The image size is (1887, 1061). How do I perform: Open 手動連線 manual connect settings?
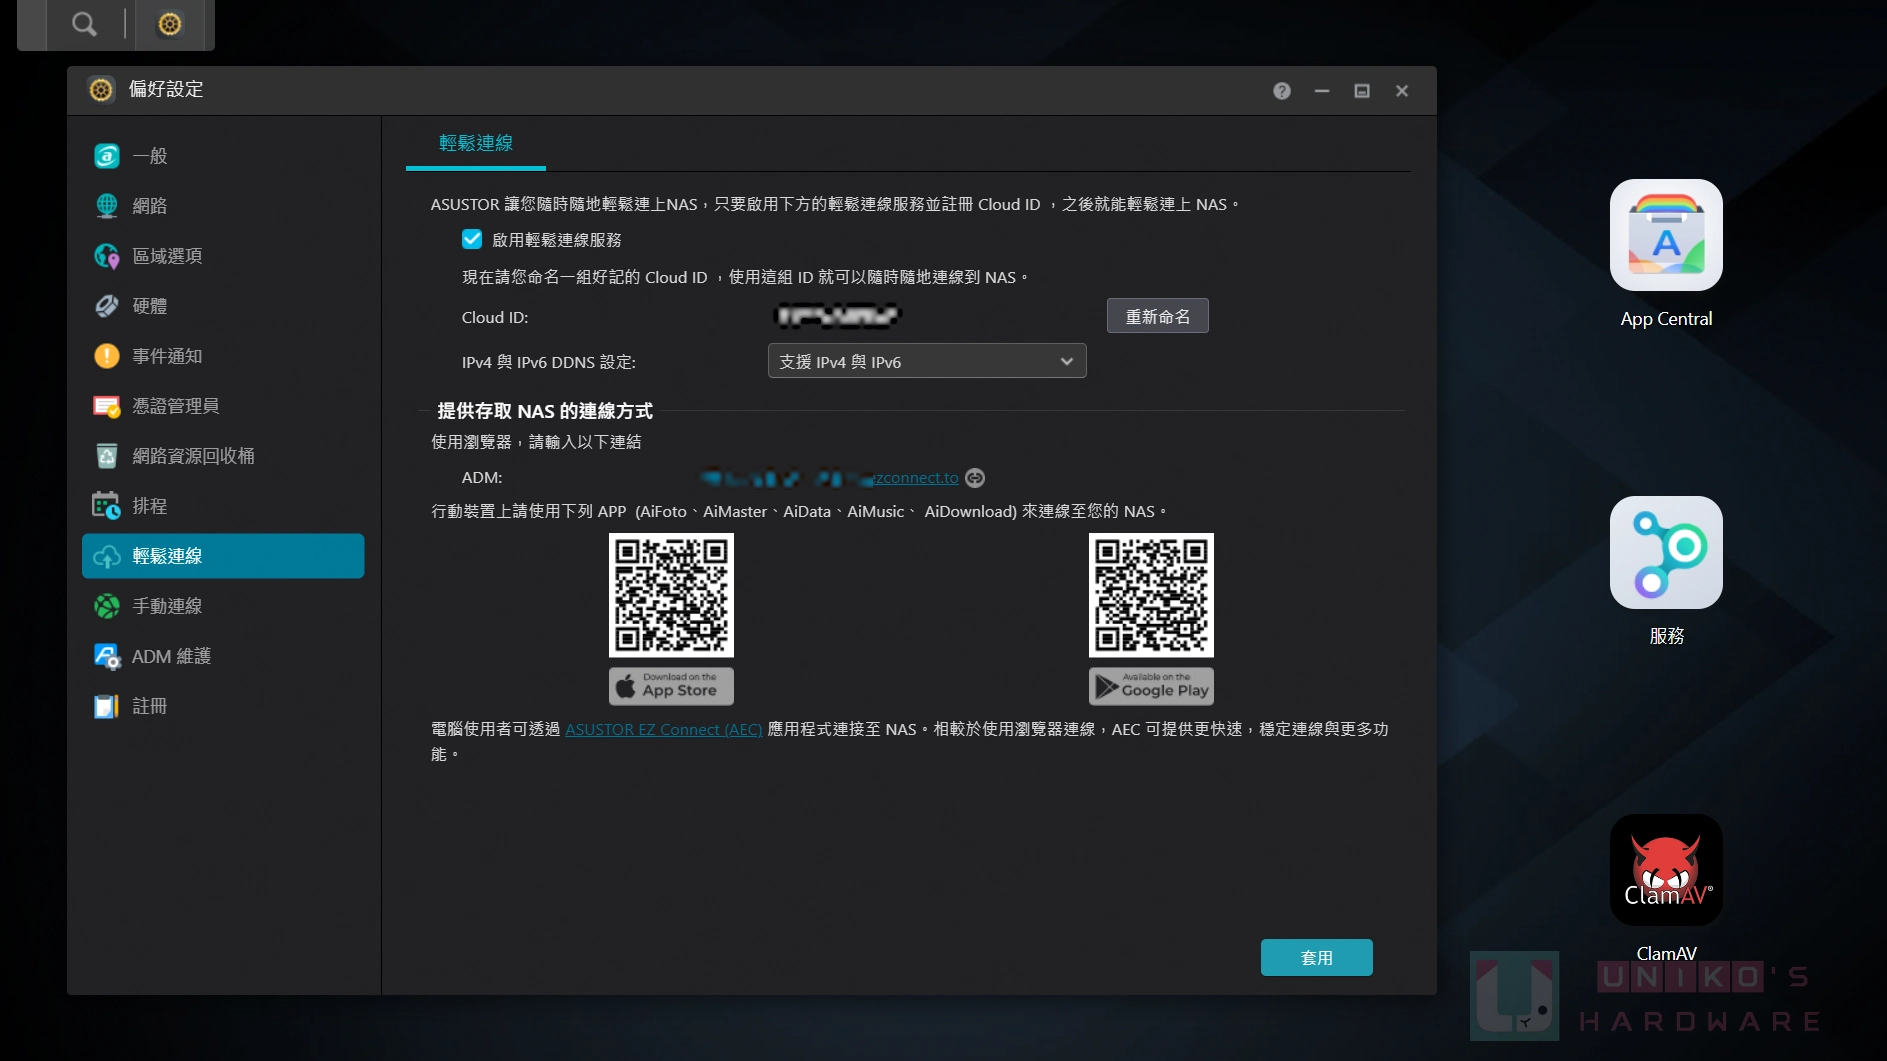click(x=223, y=606)
